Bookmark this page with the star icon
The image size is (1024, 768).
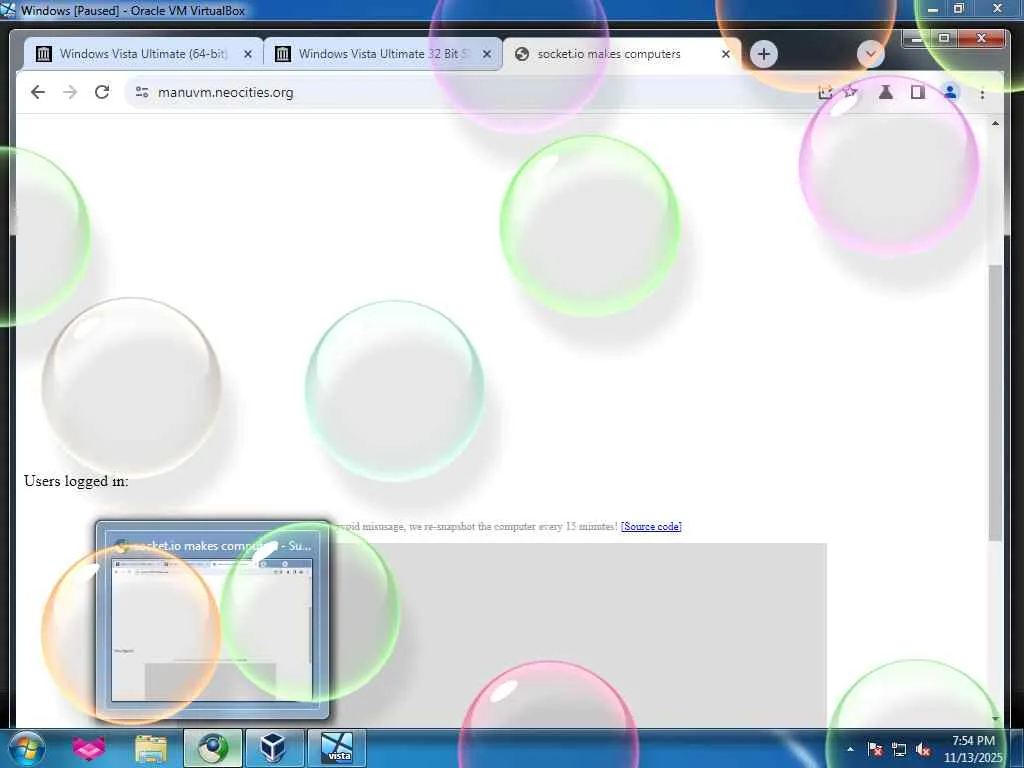[x=850, y=92]
